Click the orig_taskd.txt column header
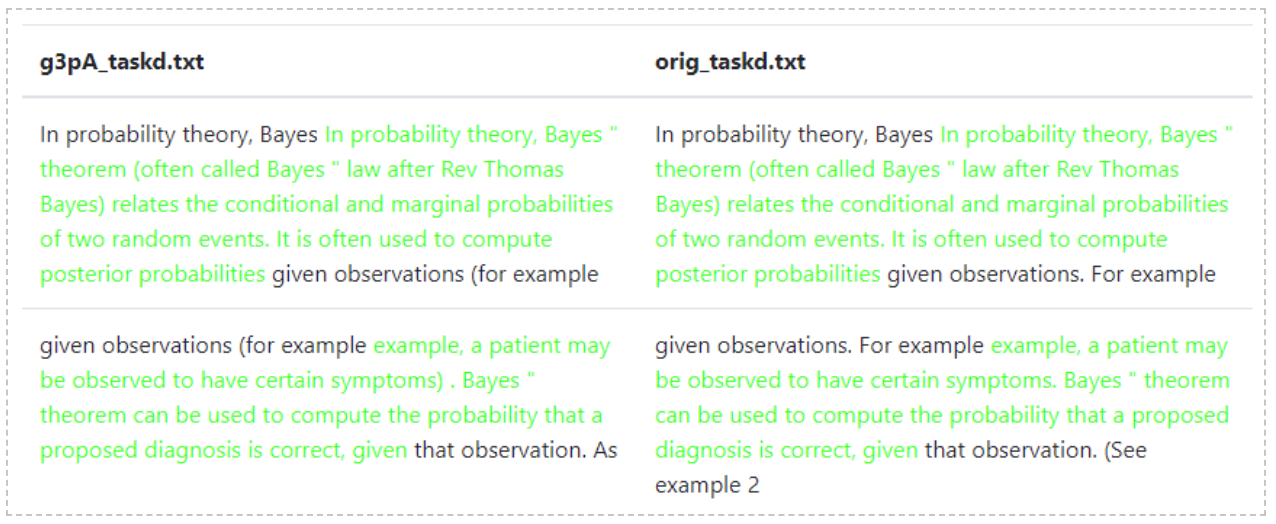This screenshot has width=1276, height=524. click(x=730, y=62)
